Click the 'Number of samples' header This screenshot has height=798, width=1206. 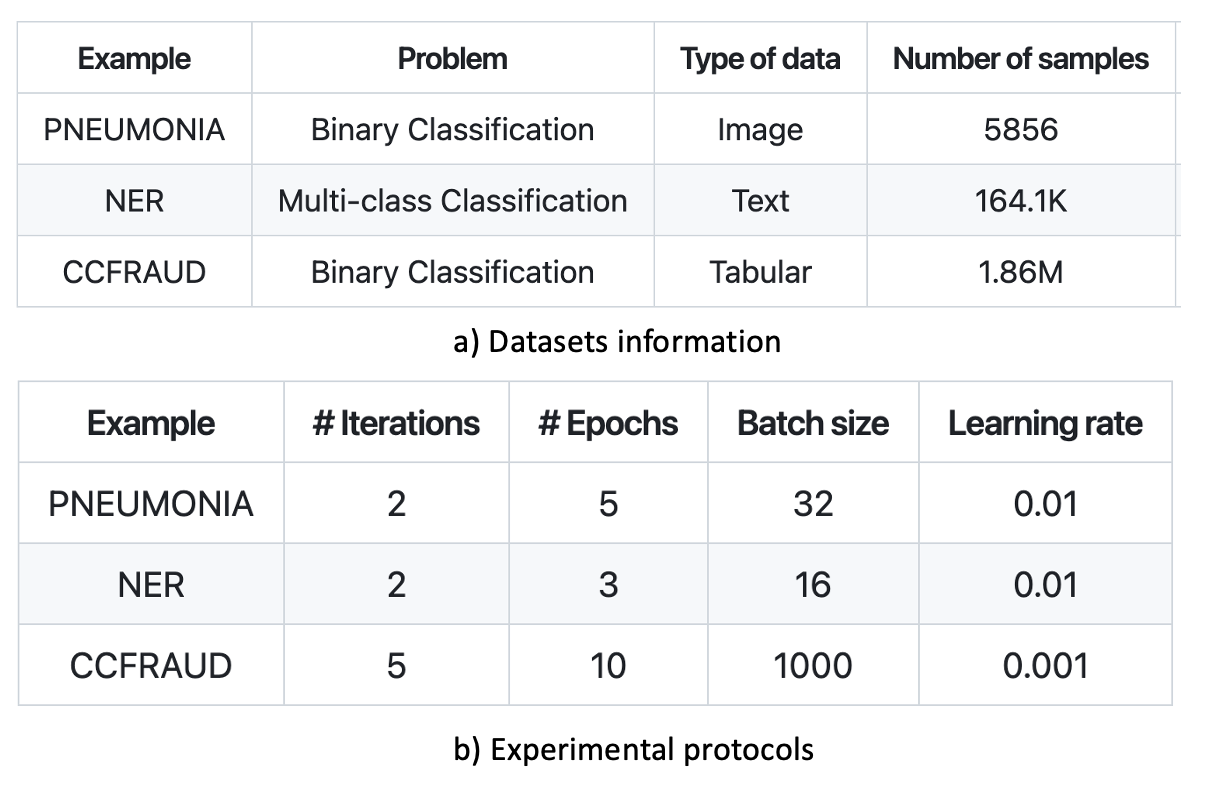[1020, 59]
